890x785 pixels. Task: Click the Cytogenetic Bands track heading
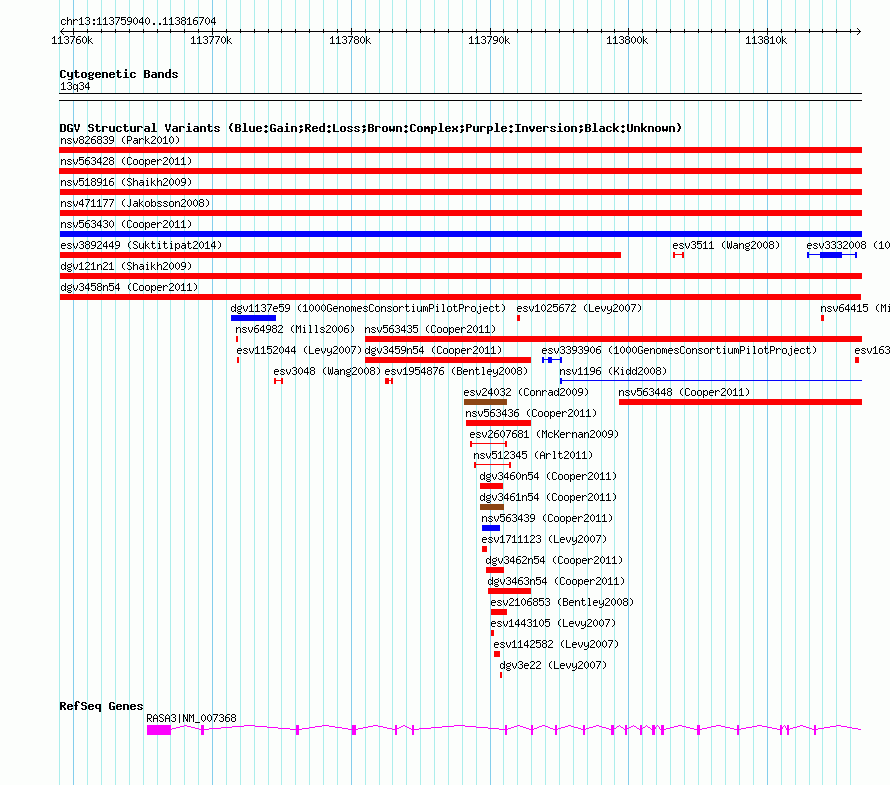pyautogui.click(x=119, y=74)
